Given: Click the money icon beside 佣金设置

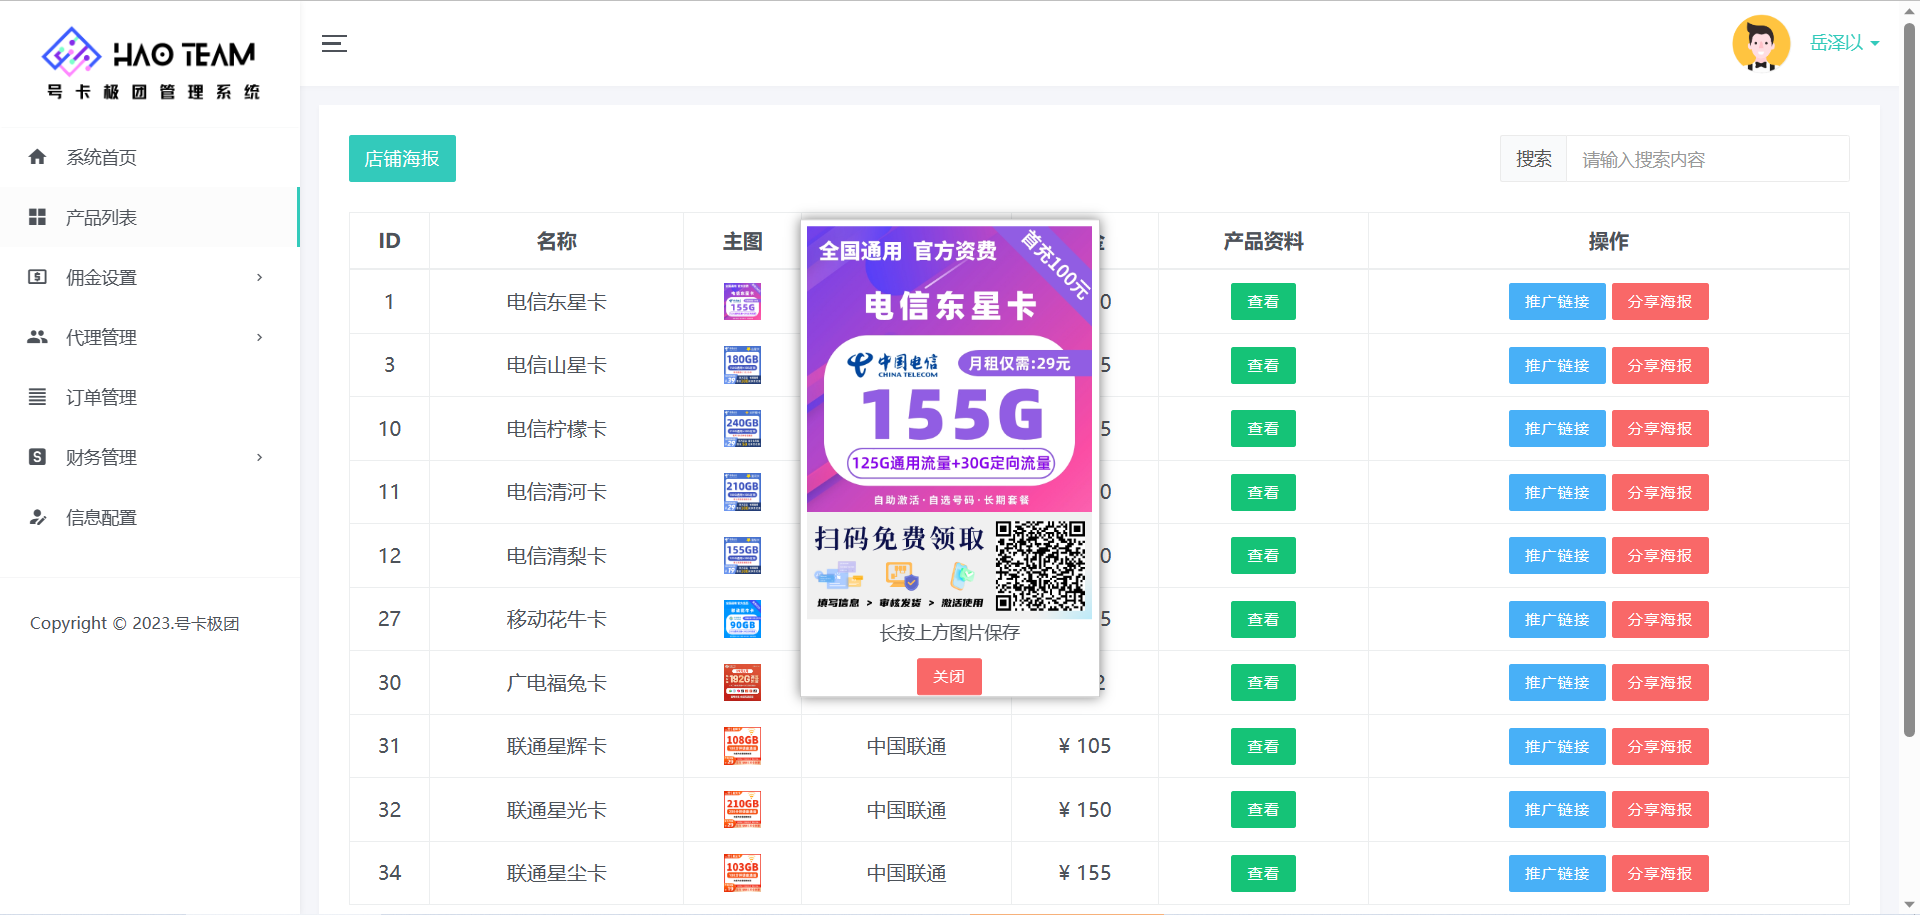Looking at the screenshot, I should click(x=37, y=277).
